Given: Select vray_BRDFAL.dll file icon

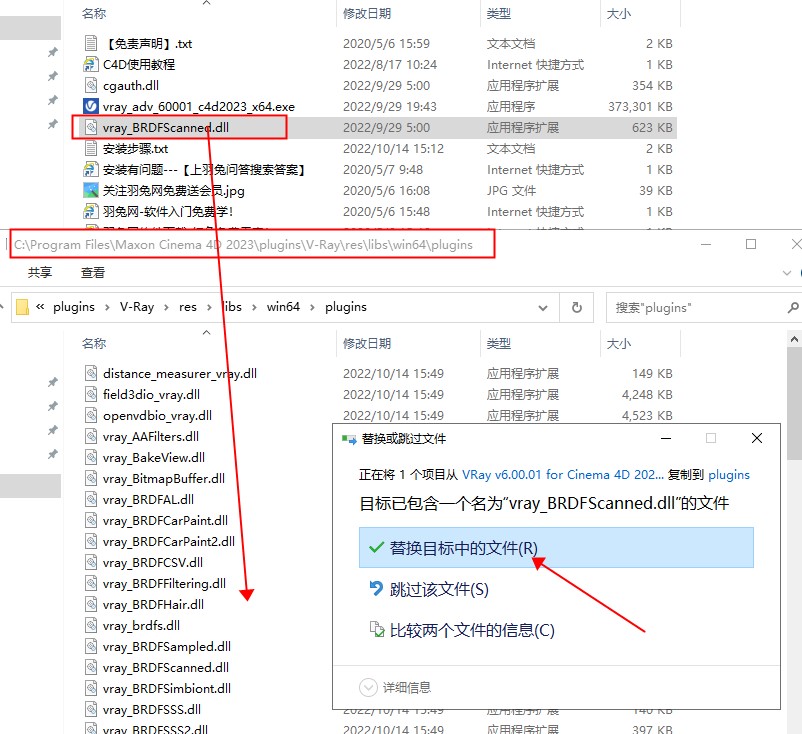Looking at the screenshot, I should [91, 499].
